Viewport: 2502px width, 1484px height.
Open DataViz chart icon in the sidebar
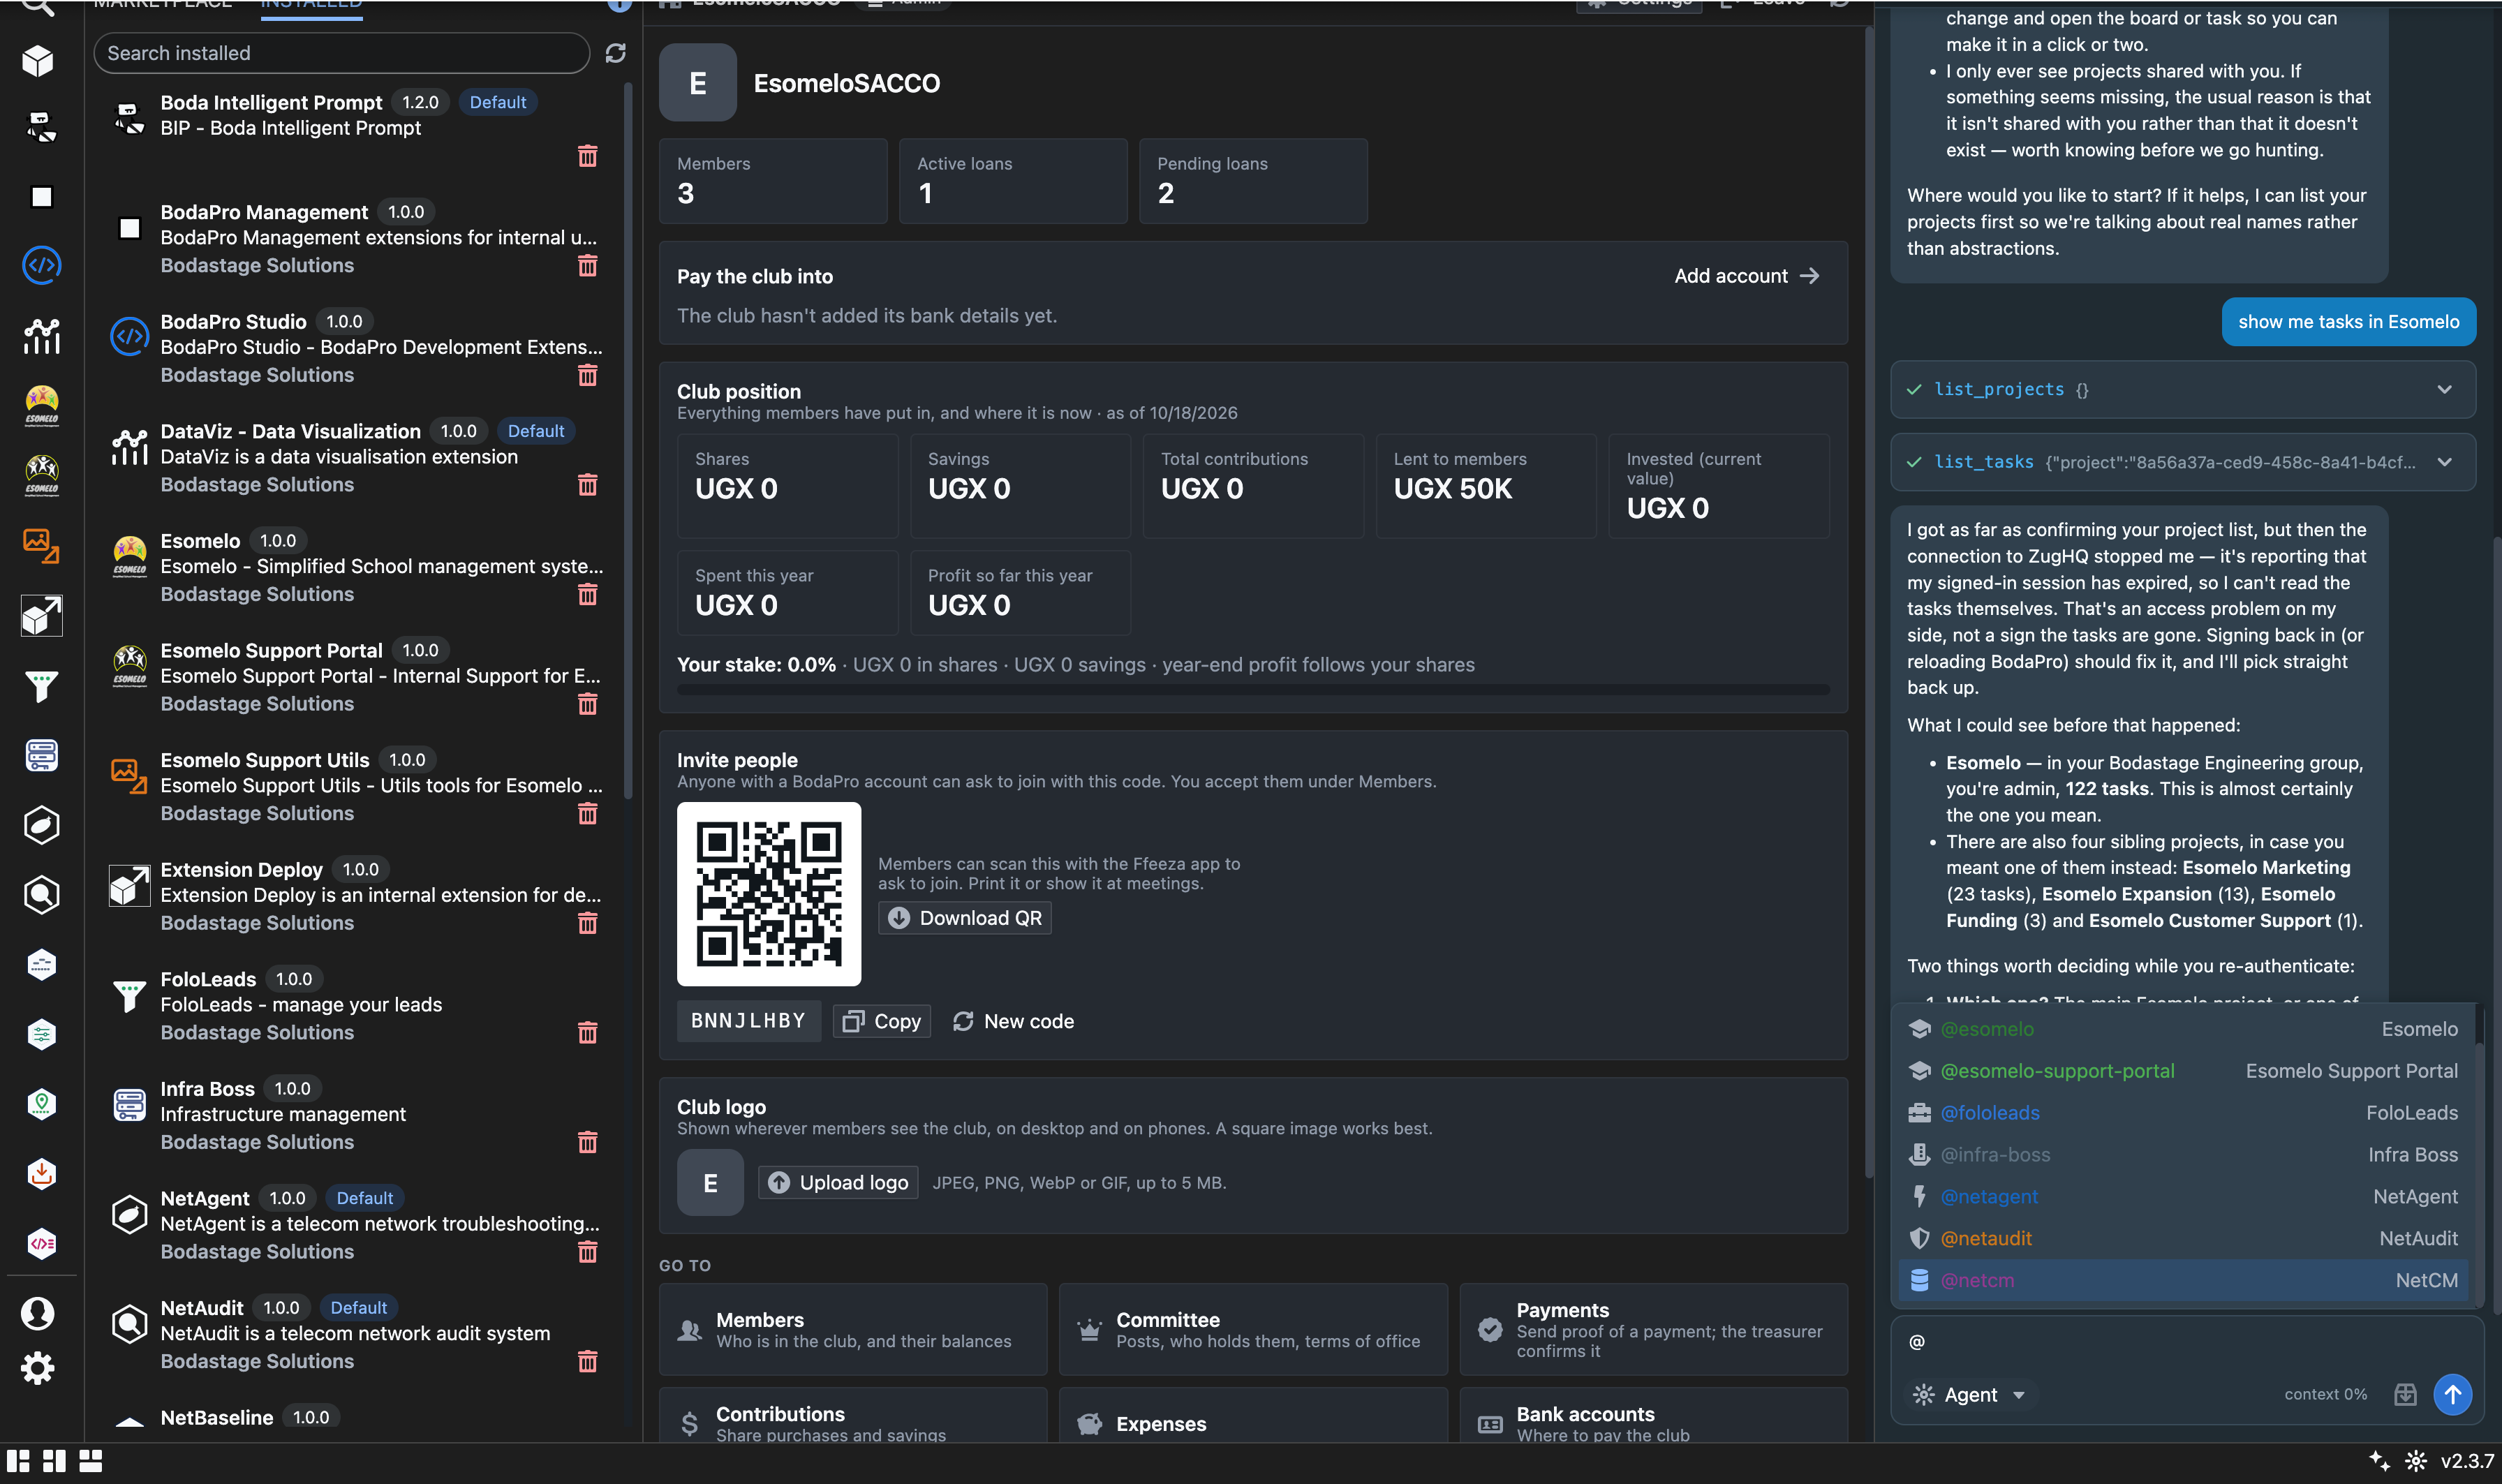41,336
